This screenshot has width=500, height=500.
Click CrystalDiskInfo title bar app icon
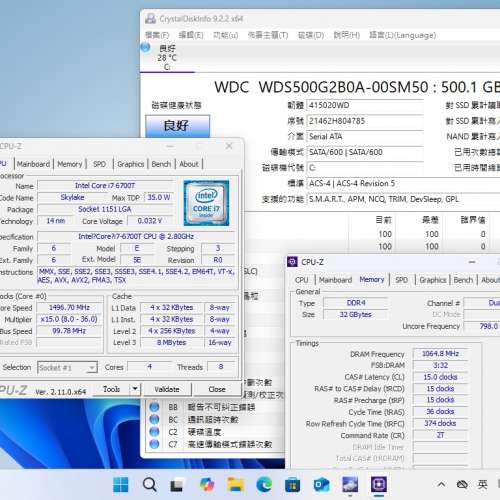click(150, 19)
